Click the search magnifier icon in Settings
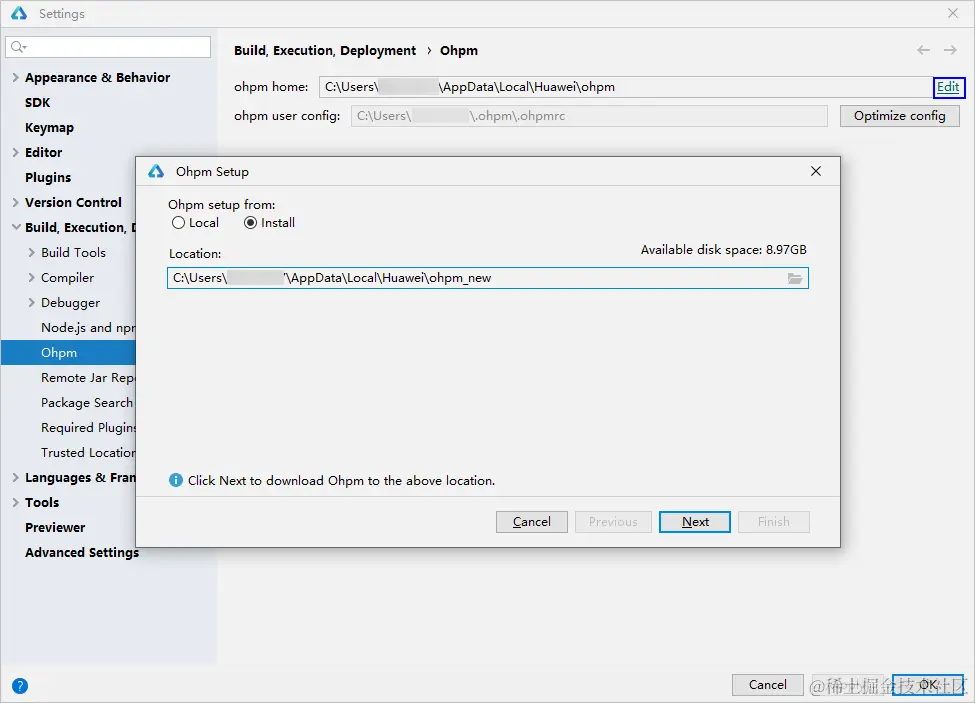The image size is (975, 703). pyautogui.click(x=19, y=47)
